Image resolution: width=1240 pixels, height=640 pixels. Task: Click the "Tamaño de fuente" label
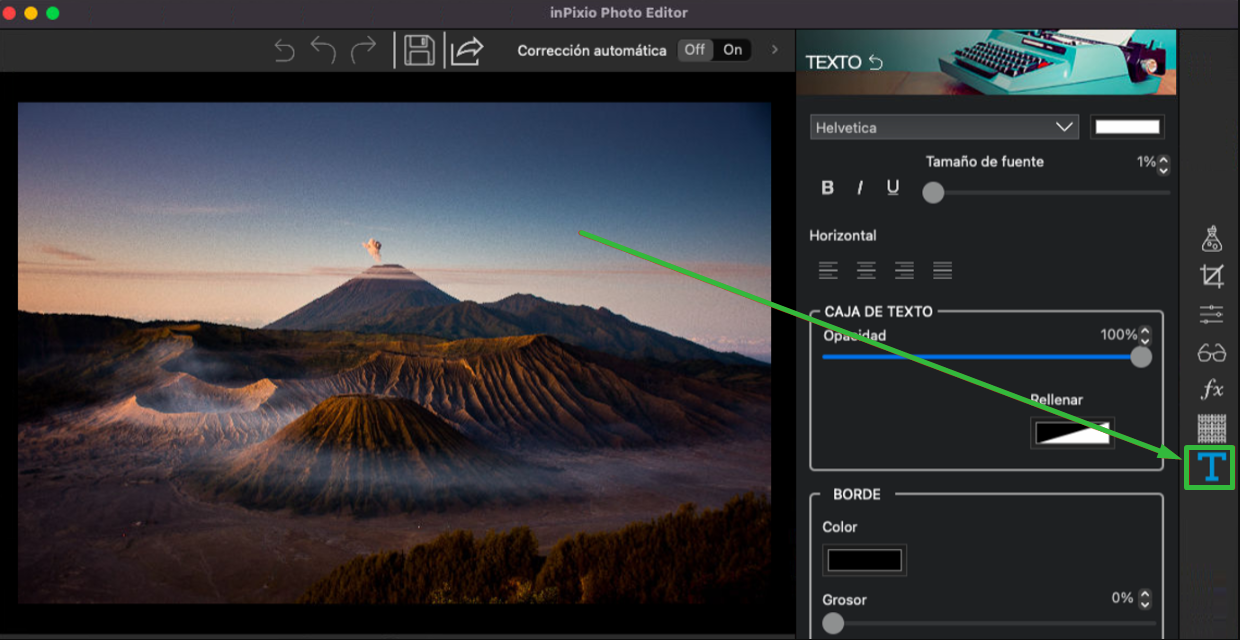(985, 161)
